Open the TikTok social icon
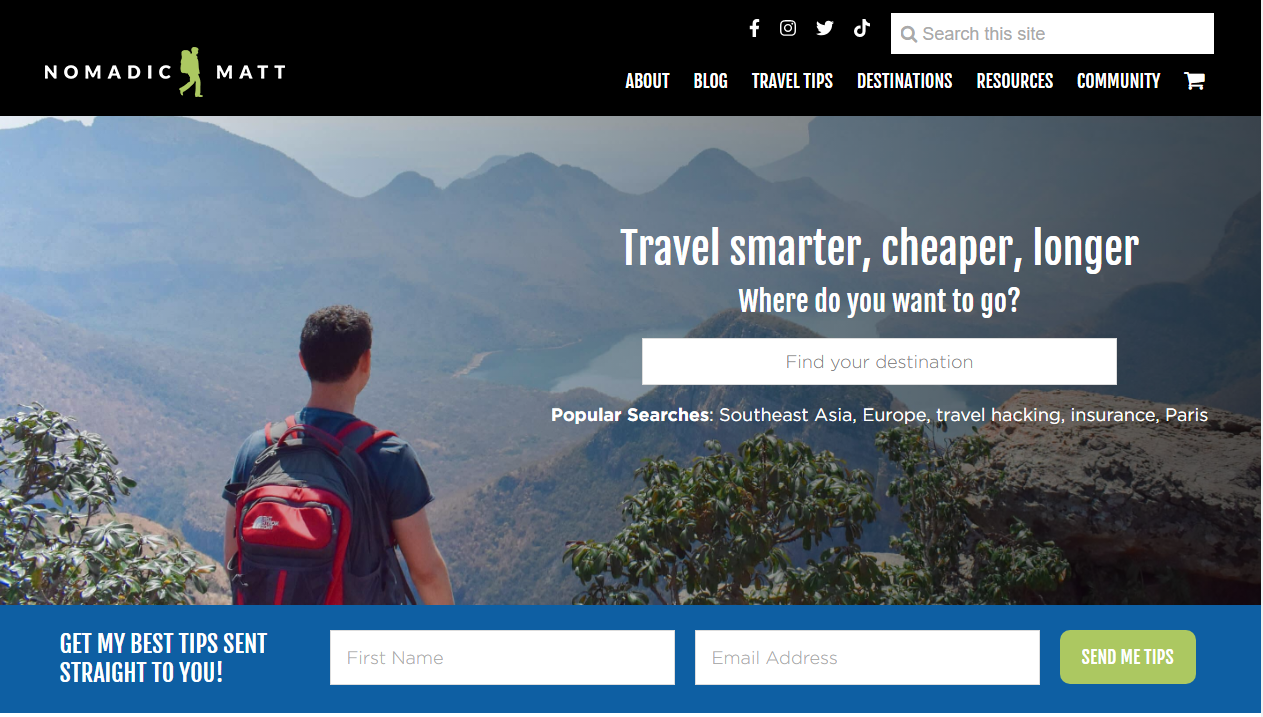 pyautogui.click(x=861, y=28)
